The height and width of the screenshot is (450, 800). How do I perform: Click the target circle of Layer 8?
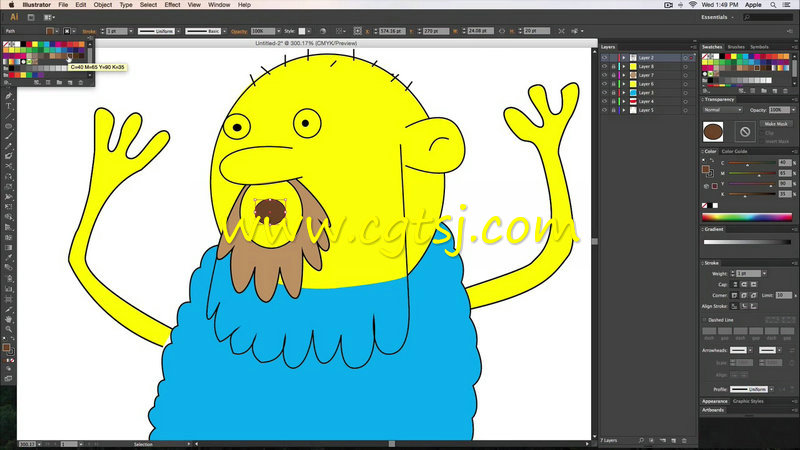click(x=685, y=66)
